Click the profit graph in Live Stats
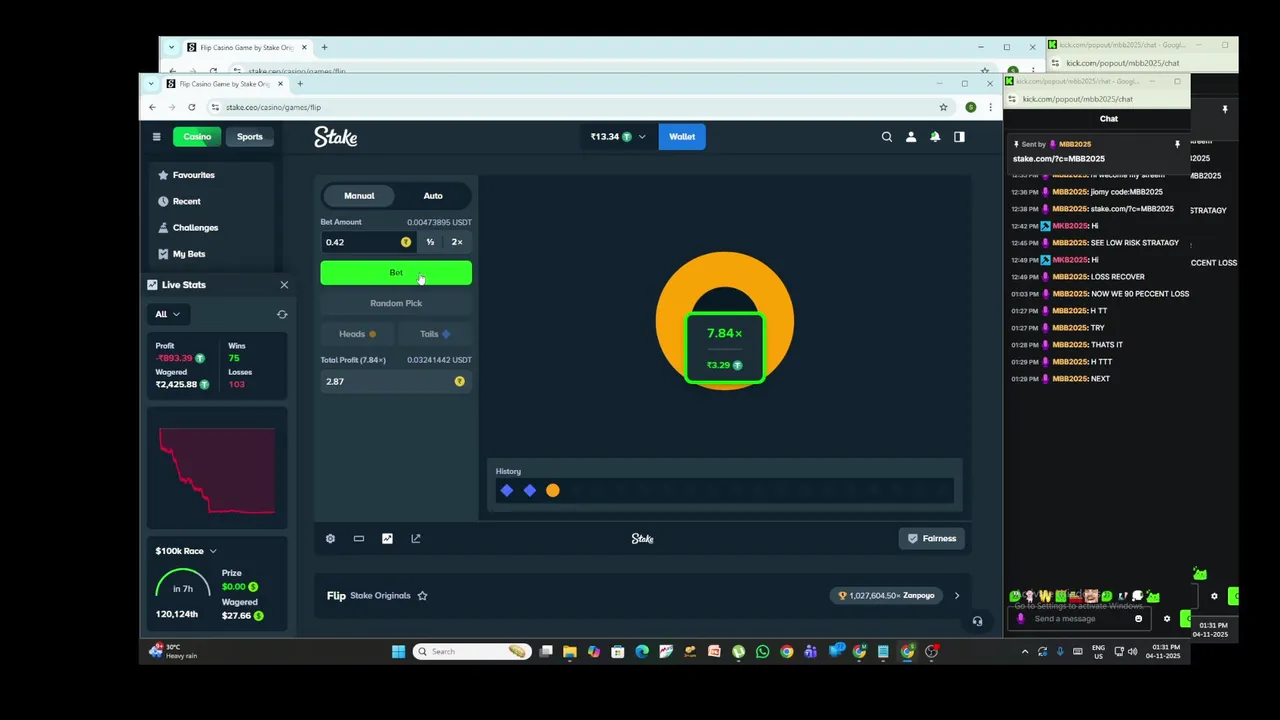The width and height of the screenshot is (1280, 720). coord(217,470)
